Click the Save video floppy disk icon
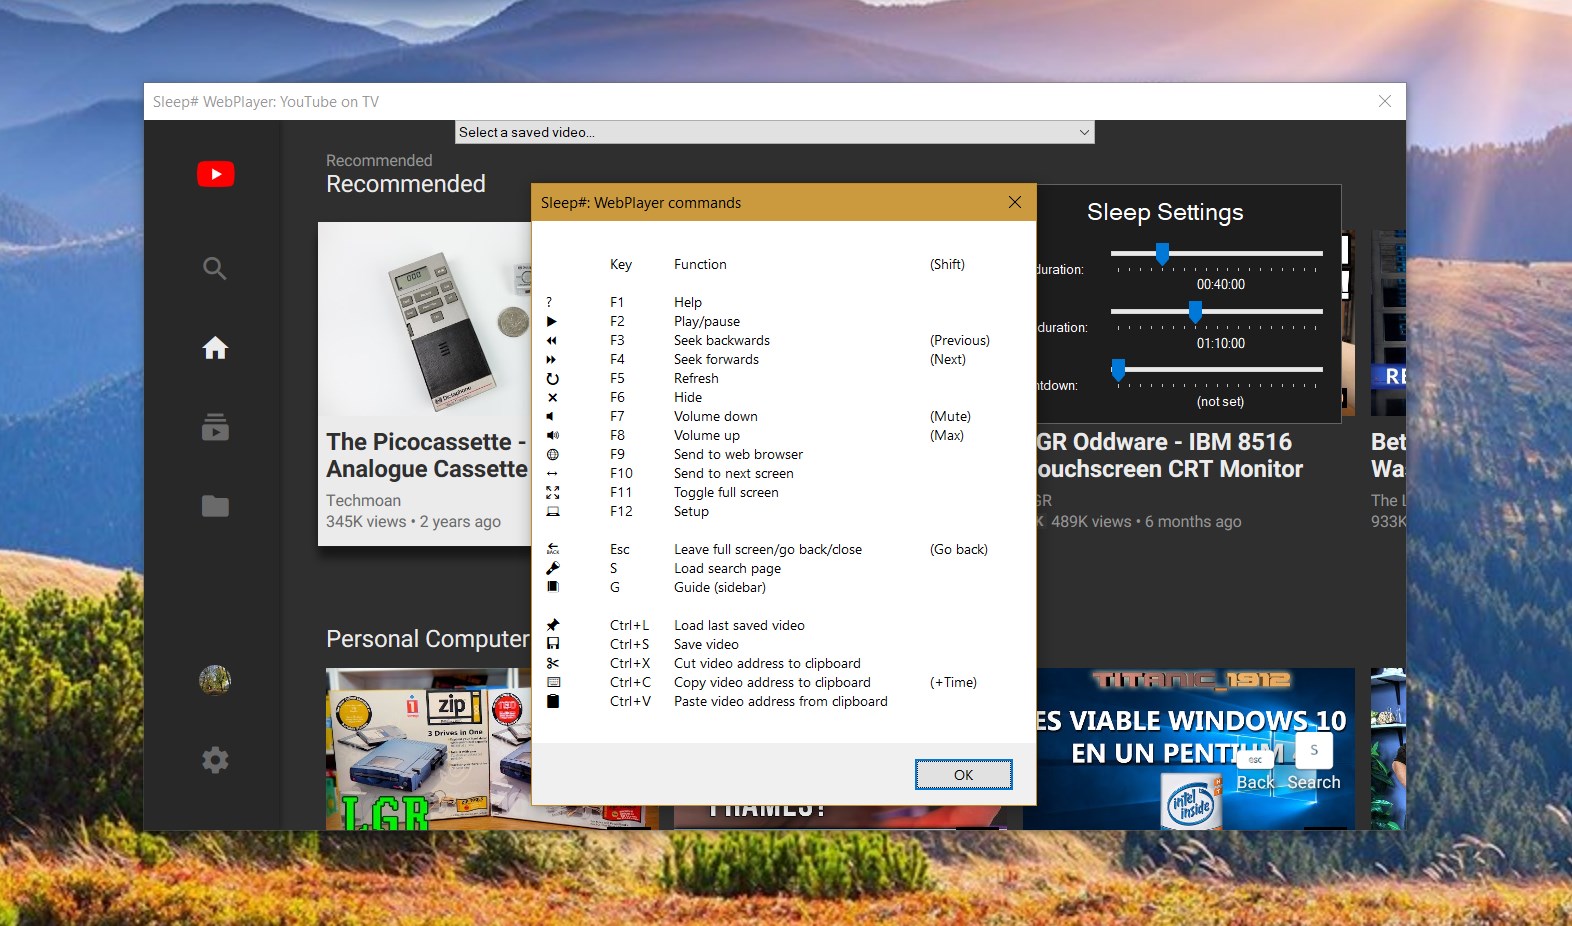The image size is (1572, 926). 552,644
